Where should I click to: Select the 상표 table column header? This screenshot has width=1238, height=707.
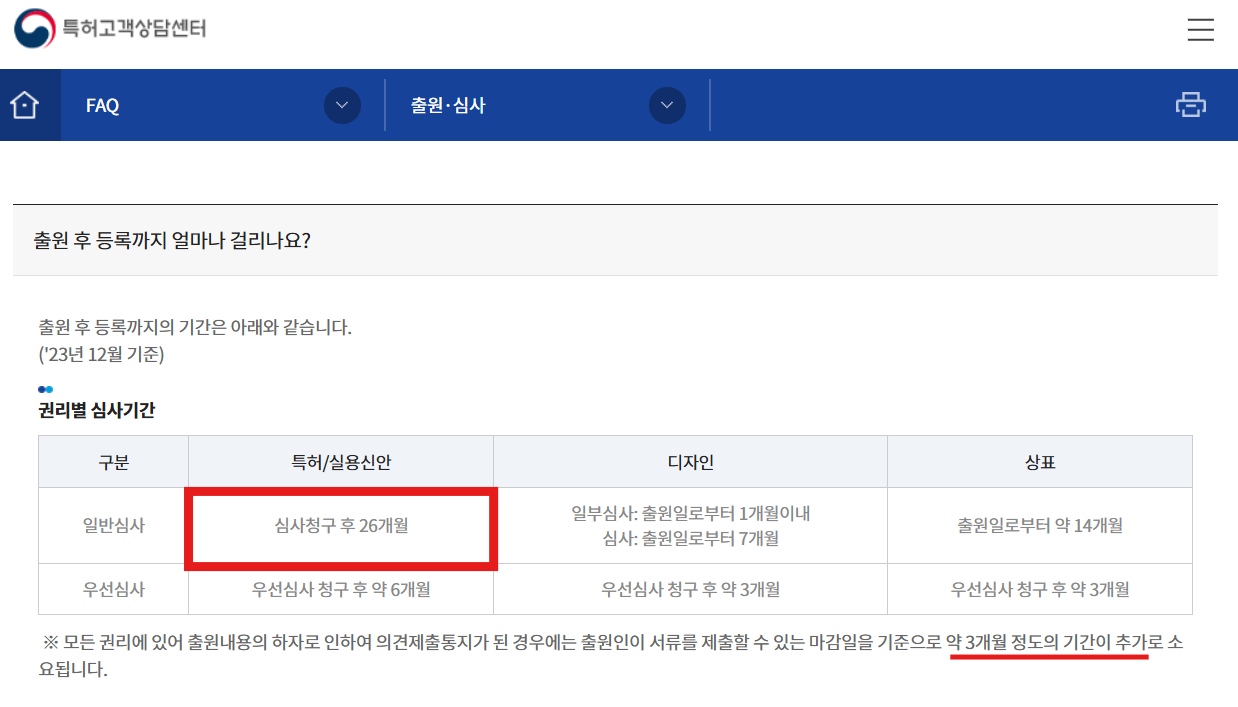(1038, 461)
